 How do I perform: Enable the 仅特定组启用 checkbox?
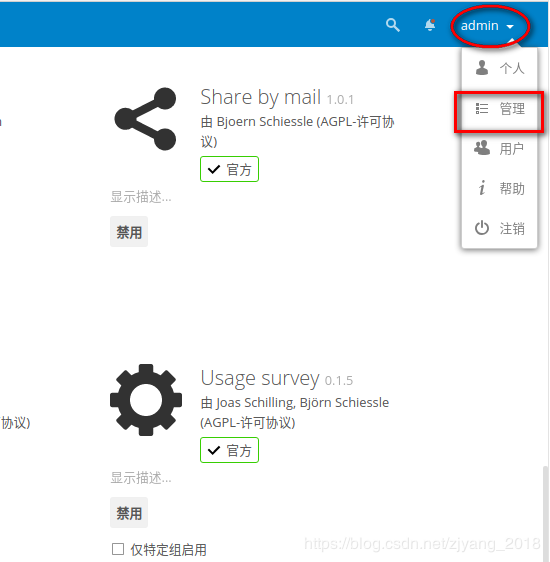[x=118, y=549]
